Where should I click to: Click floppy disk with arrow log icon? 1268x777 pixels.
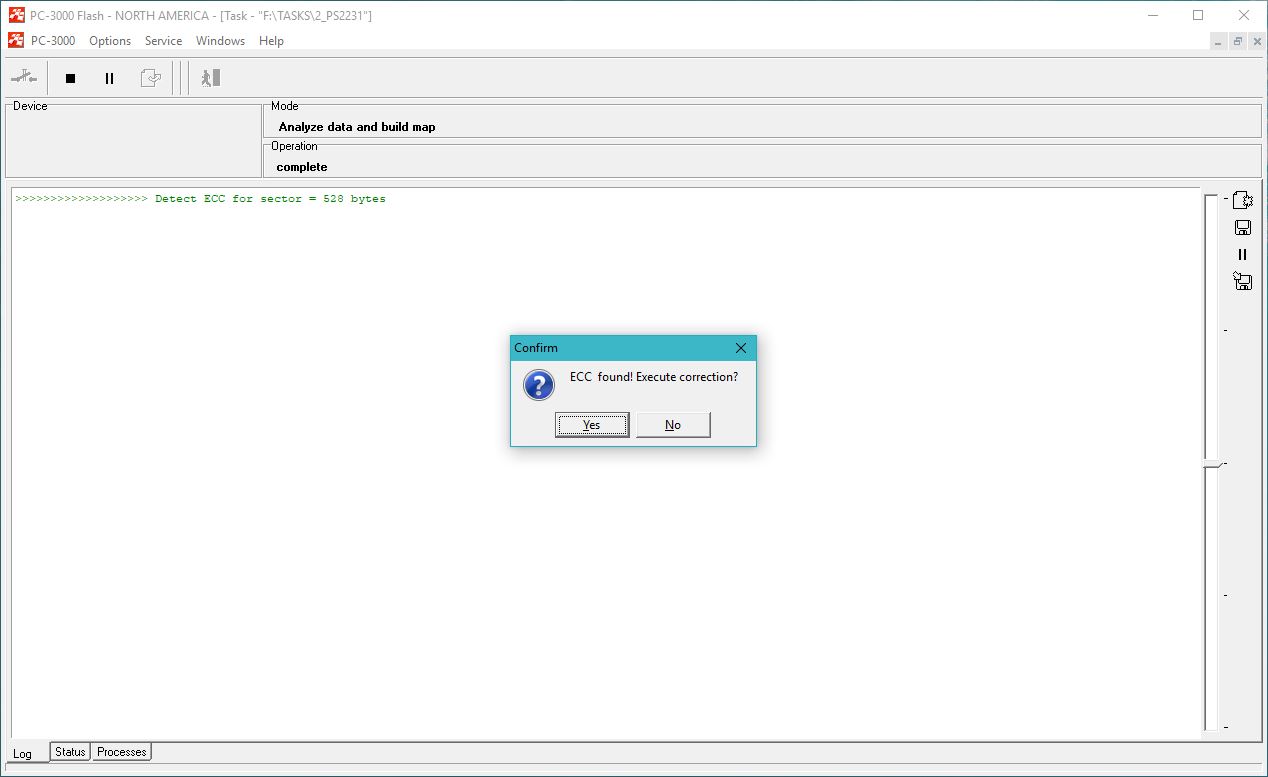tap(1243, 281)
